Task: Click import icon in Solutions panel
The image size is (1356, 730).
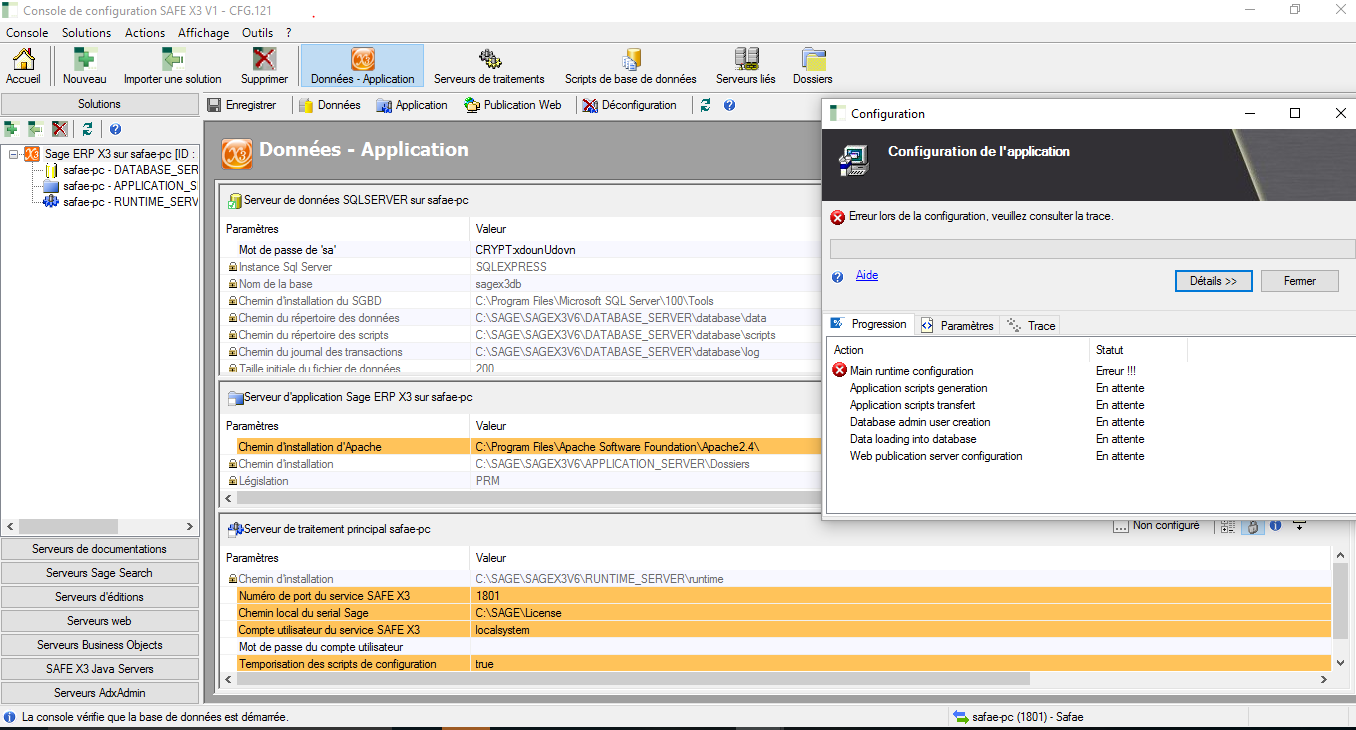Action: pyautogui.click(x=35, y=129)
